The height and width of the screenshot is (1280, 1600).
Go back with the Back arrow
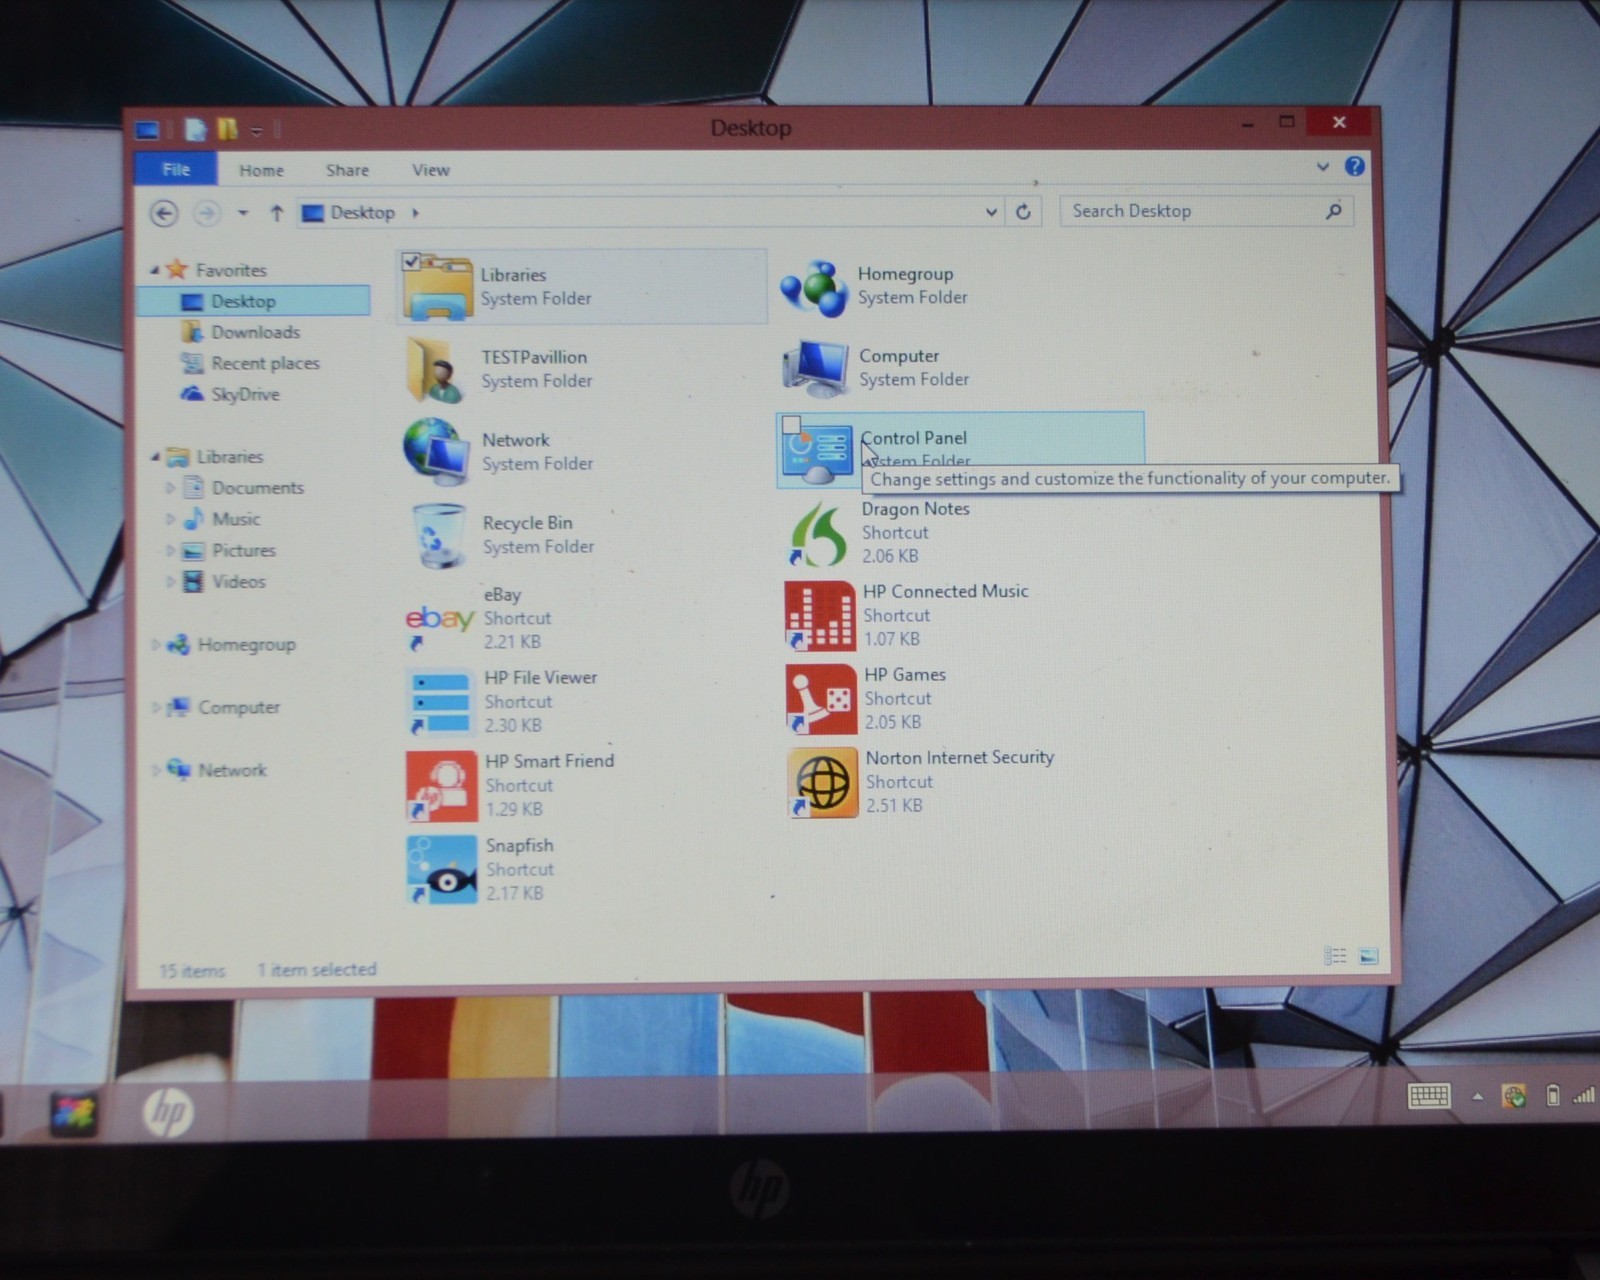coord(164,213)
